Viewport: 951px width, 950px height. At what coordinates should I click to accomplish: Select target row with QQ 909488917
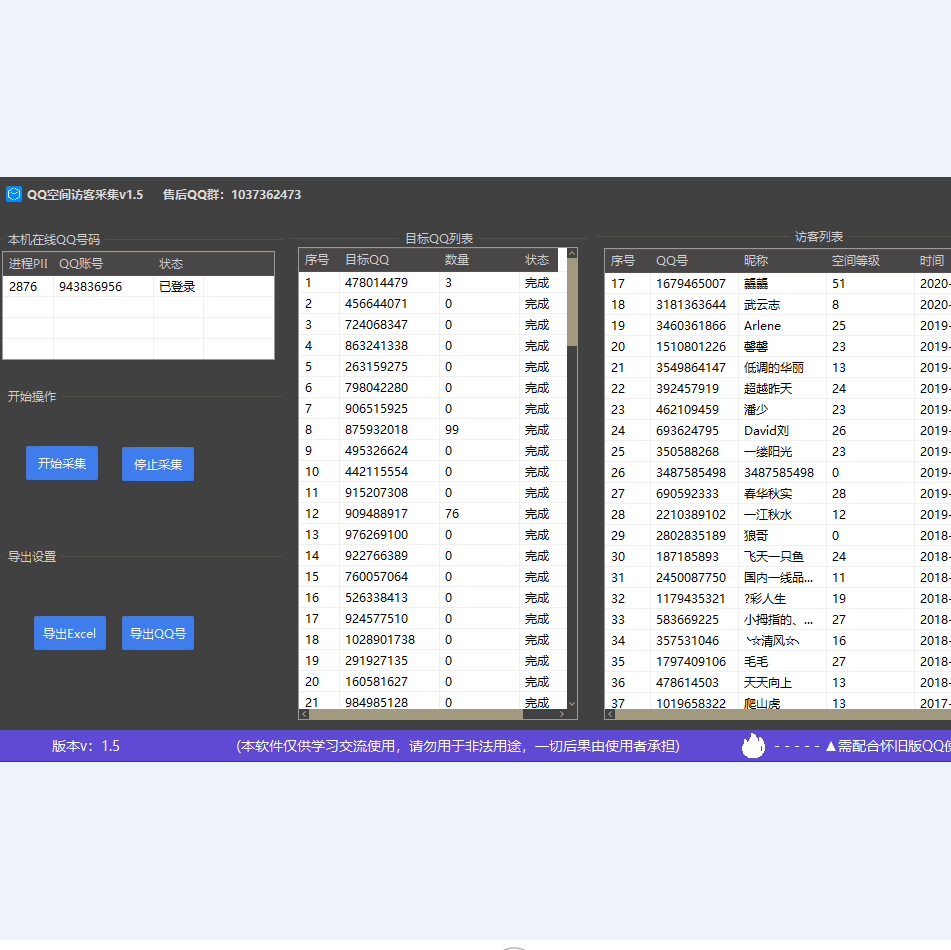tap(376, 514)
